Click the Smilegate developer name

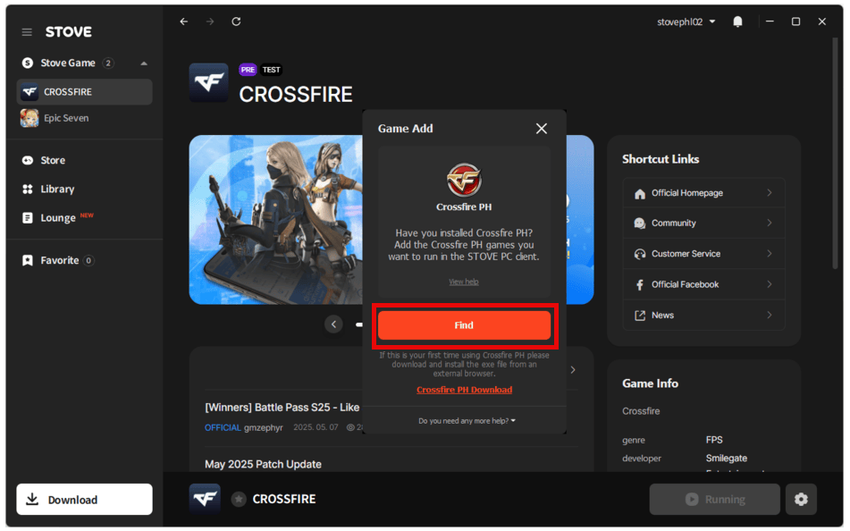[726, 458]
